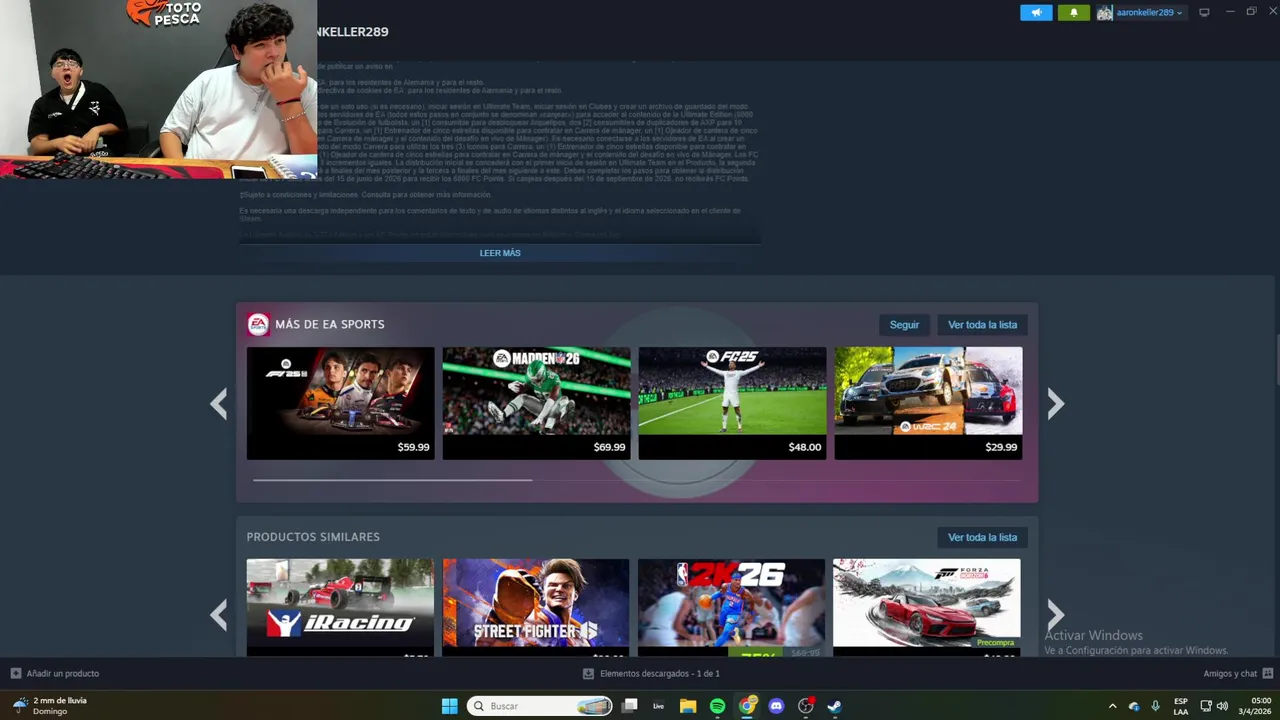
Task: Go to previous similar products
Action: tap(219, 615)
